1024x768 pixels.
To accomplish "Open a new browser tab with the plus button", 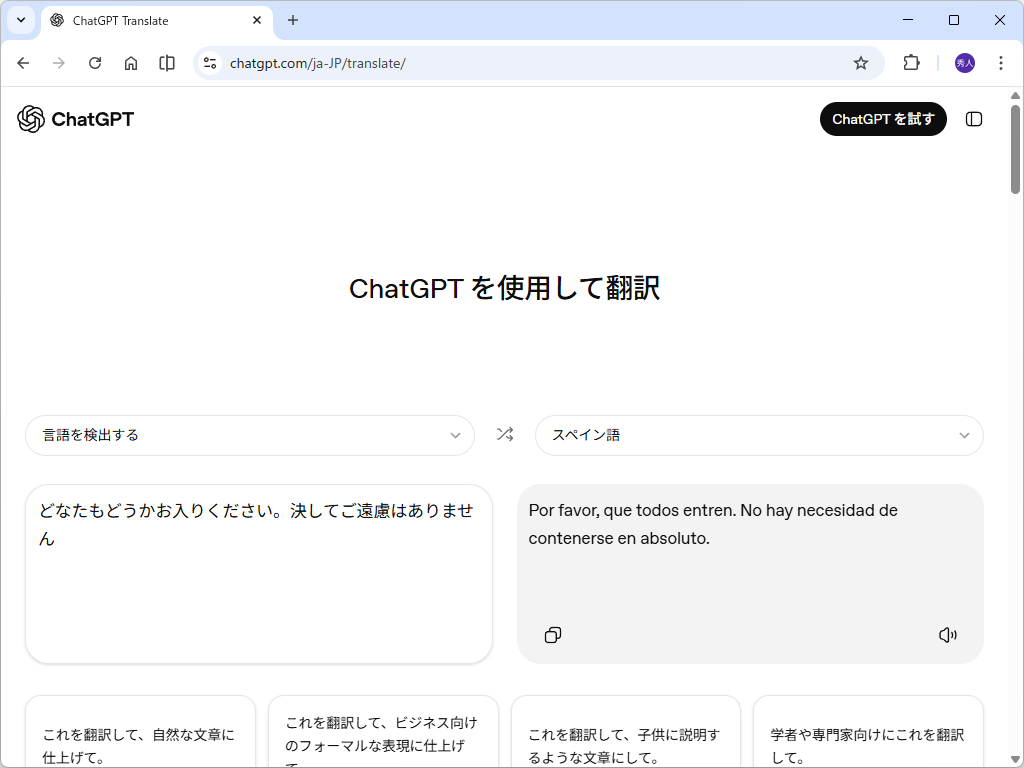I will pyautogui.click(x=293, y=20).
